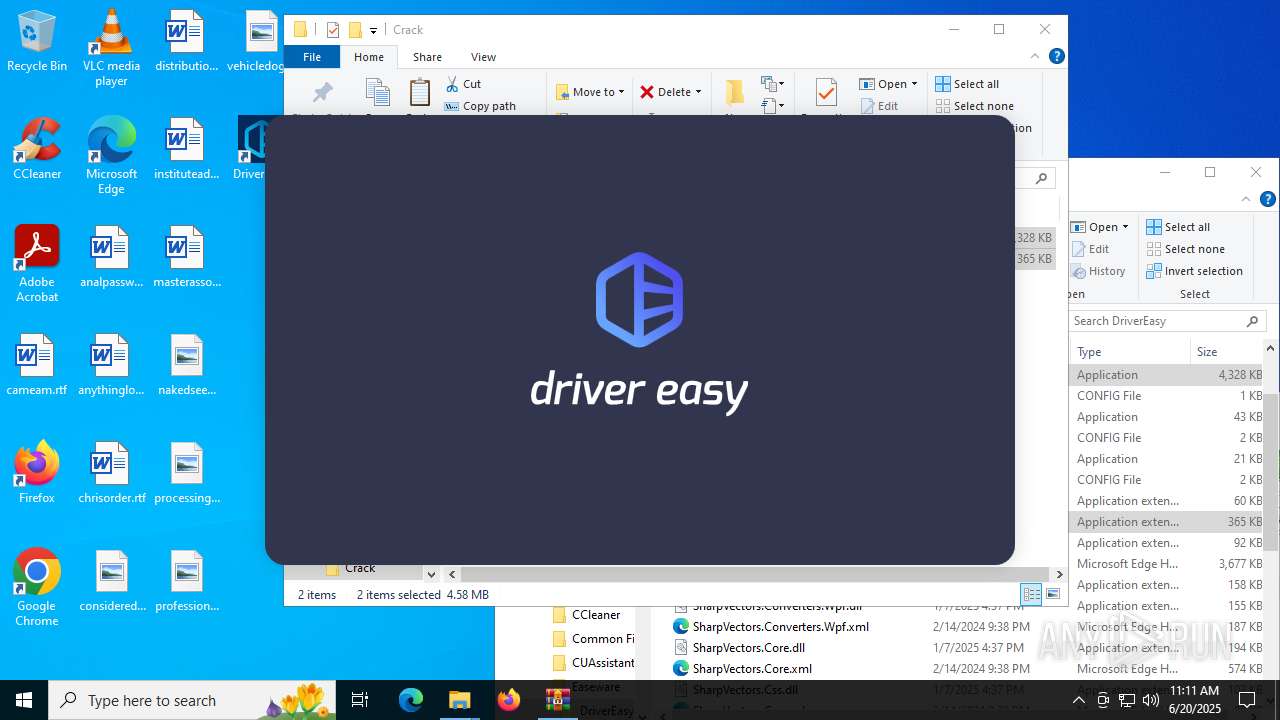Click Copy path in Crack window ribbon
1280x720 pixels.
(480, 106)
